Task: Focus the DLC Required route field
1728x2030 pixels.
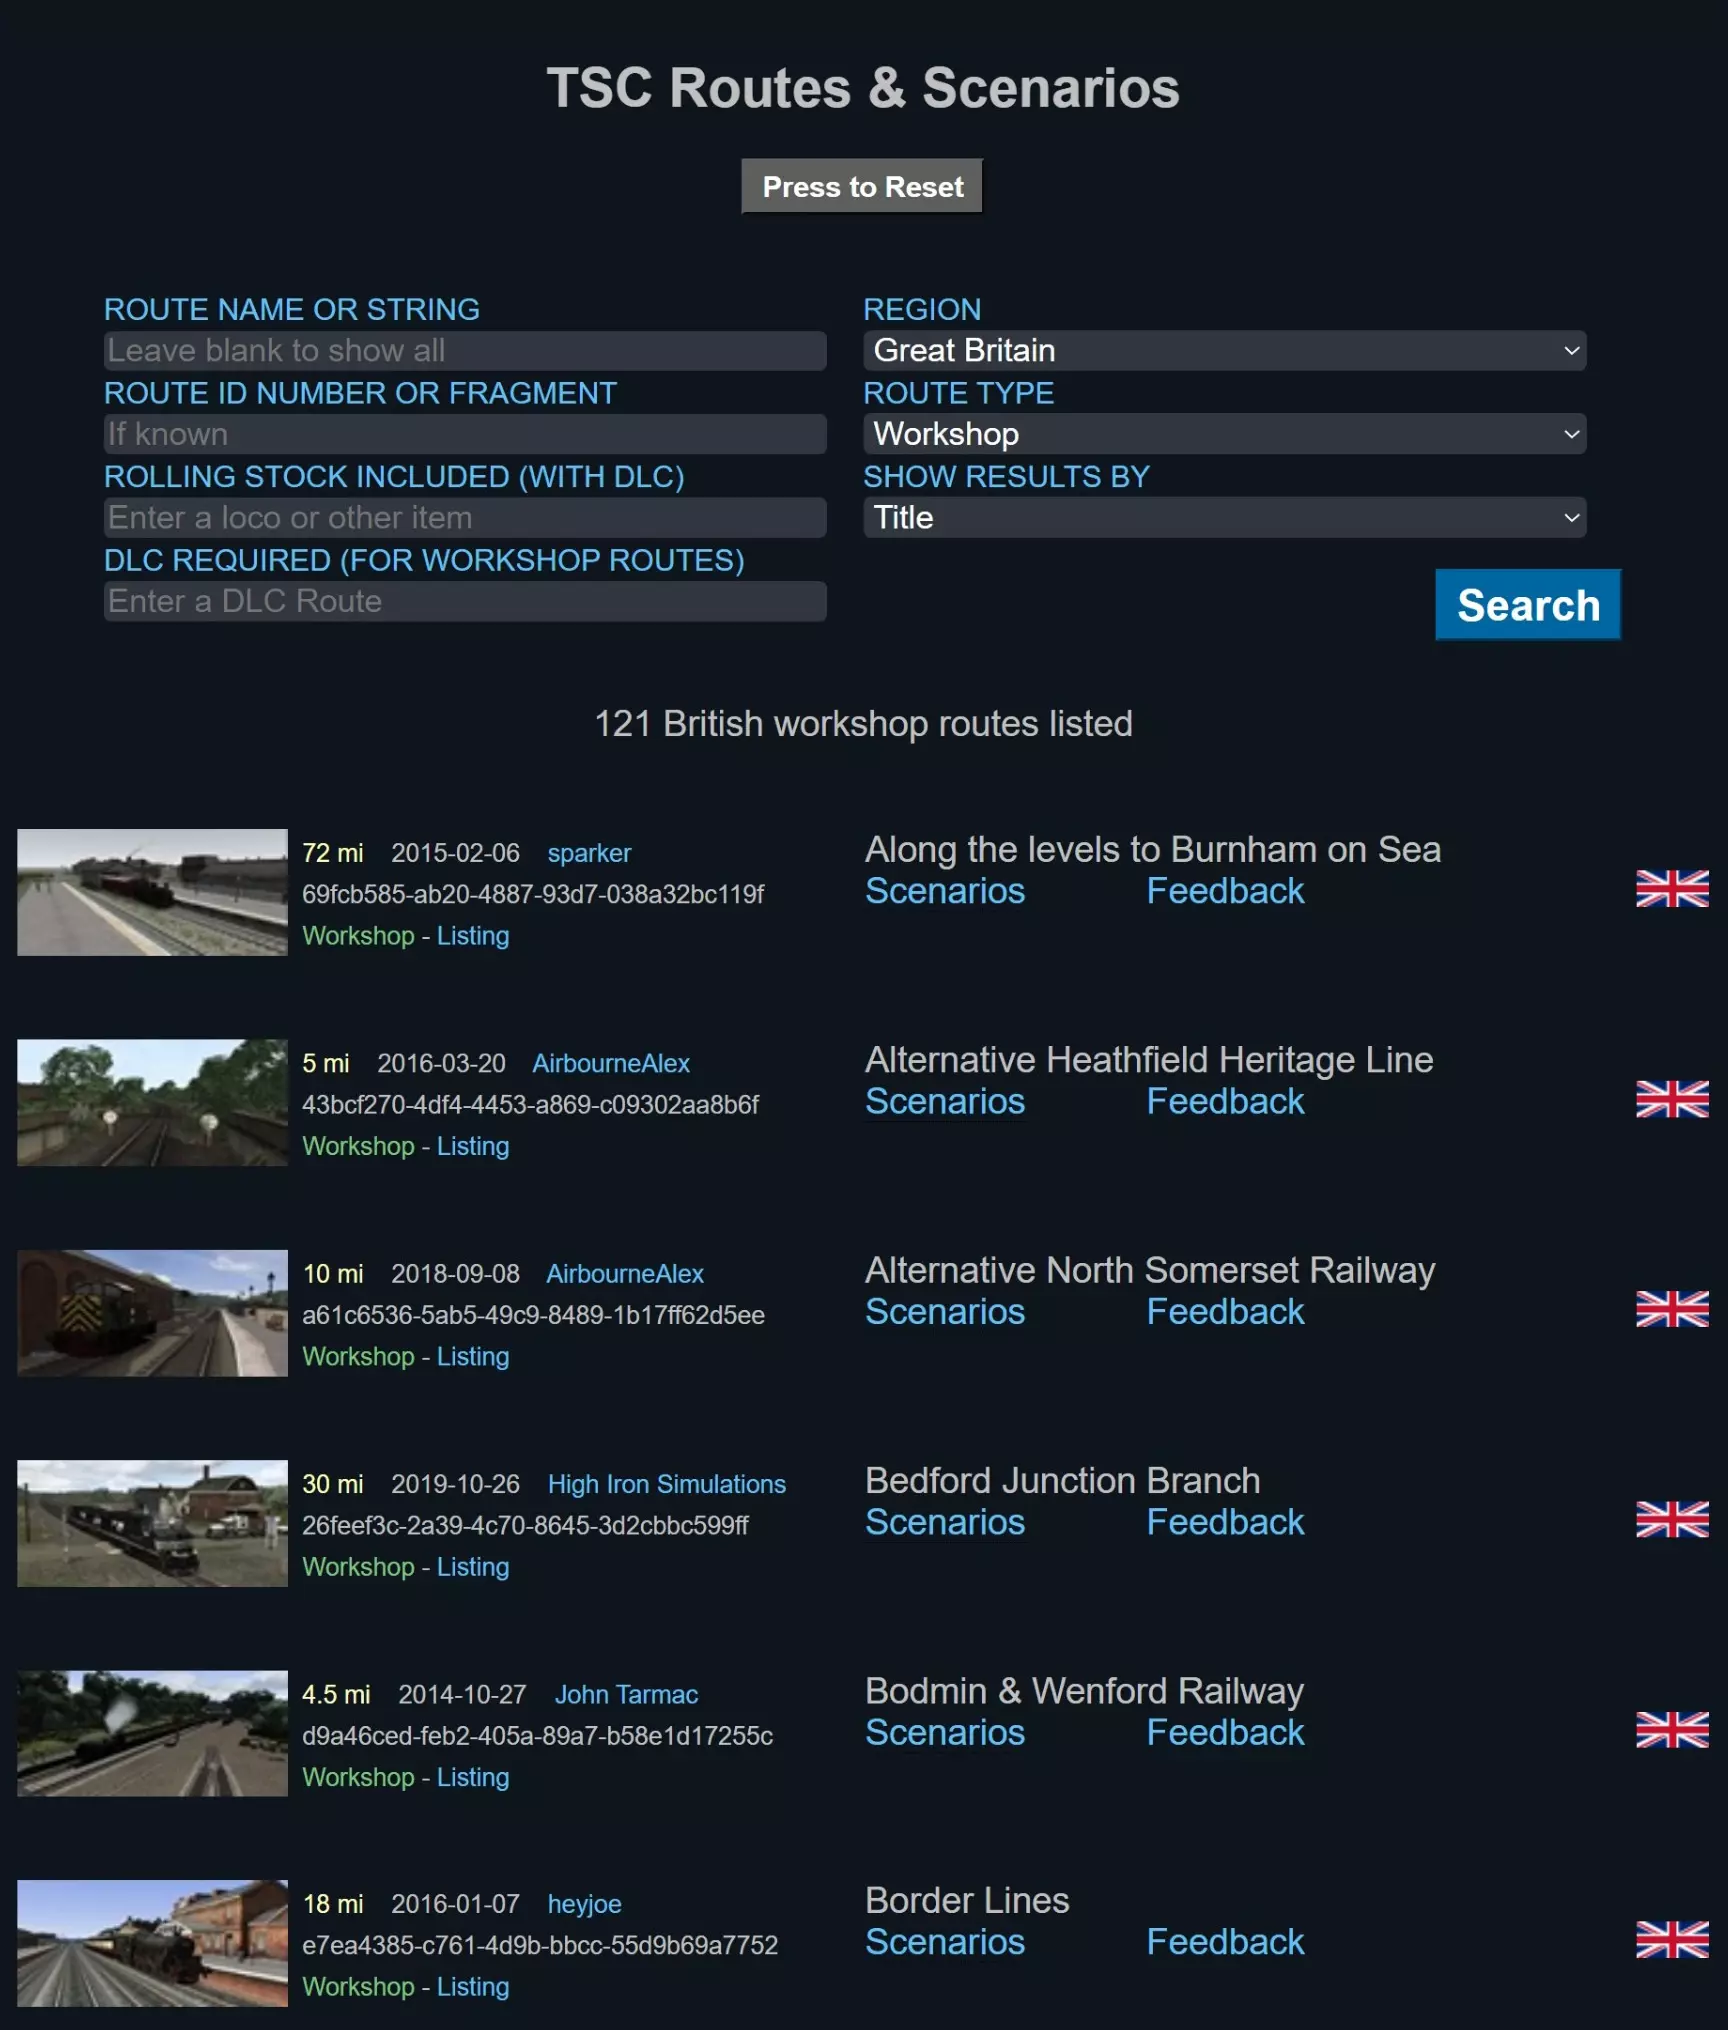Action: point(465,601)
